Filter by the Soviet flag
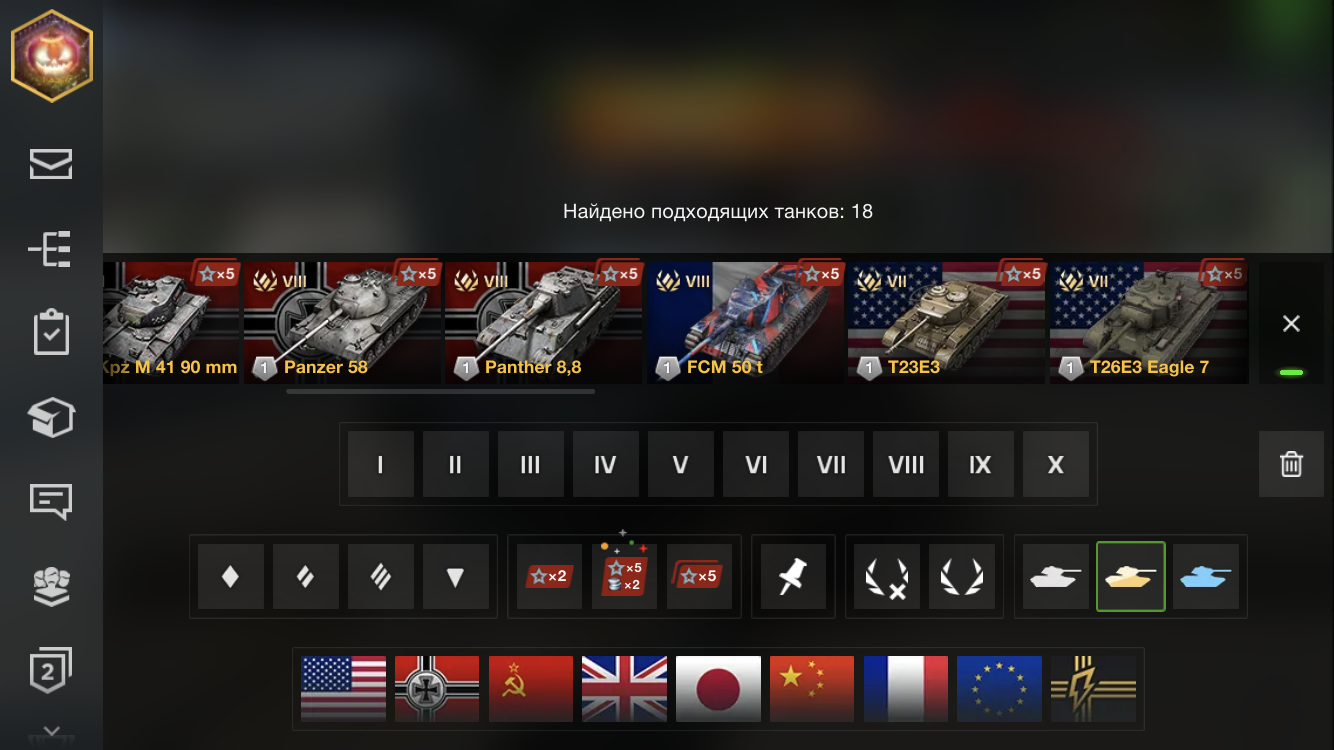 [x=531, y=688]
